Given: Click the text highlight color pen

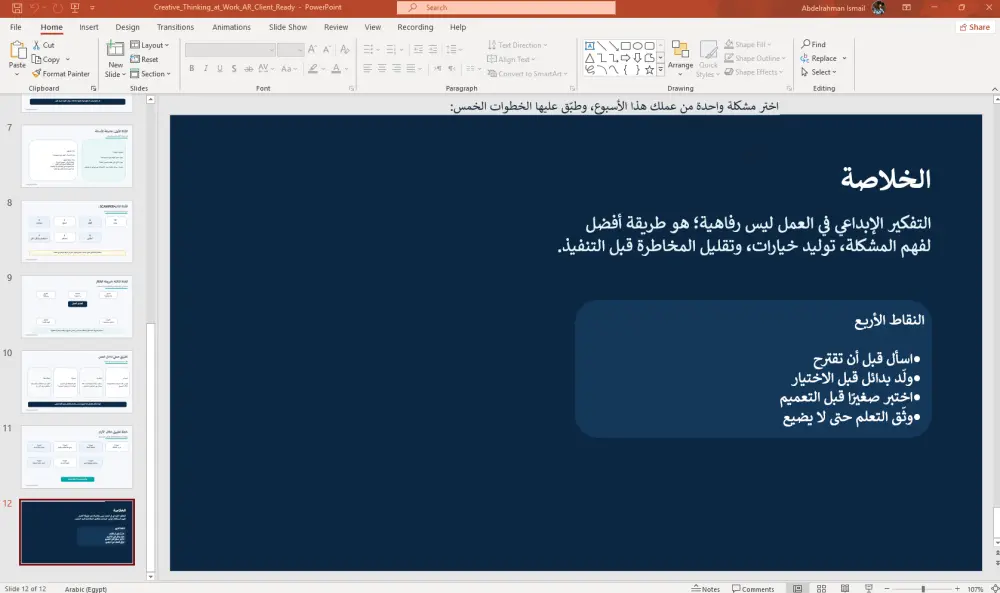Looking at the screenshot, I should tap(312, 68).
